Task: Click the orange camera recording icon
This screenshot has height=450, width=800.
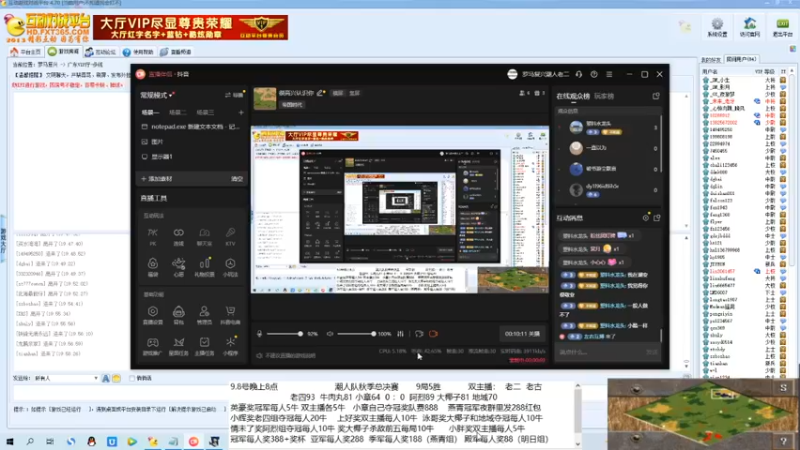Action: pyautogui.click(x=433, y=334)
